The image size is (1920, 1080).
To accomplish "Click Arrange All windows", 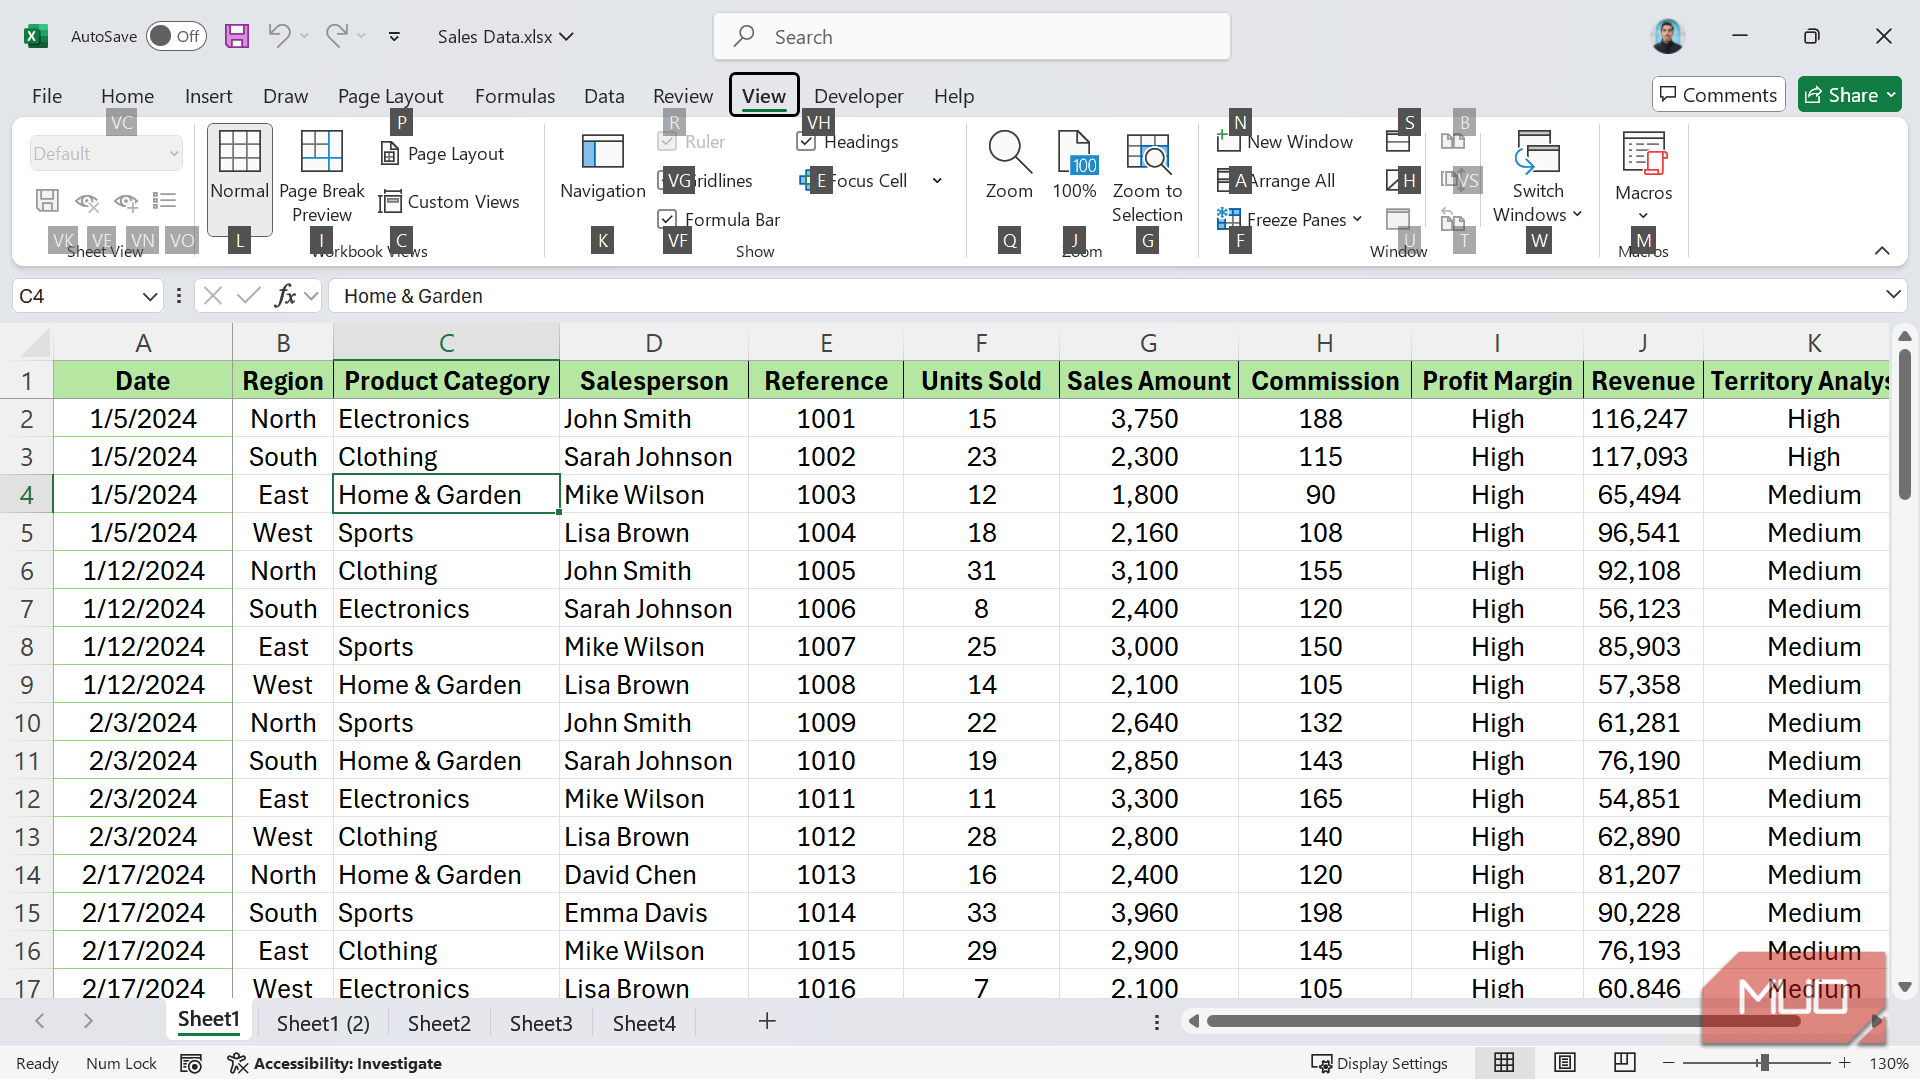I will click(x=1276, y=181).
